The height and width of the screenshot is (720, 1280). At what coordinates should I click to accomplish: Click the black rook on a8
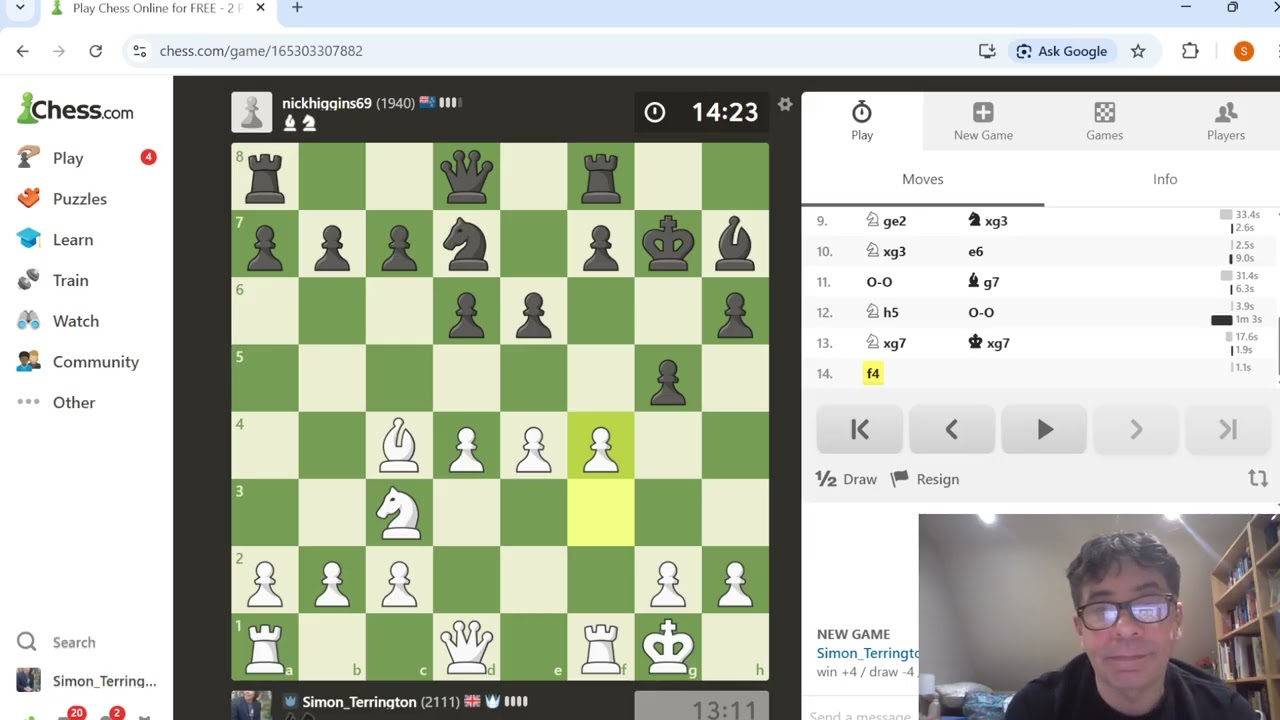tap(265, 176)
